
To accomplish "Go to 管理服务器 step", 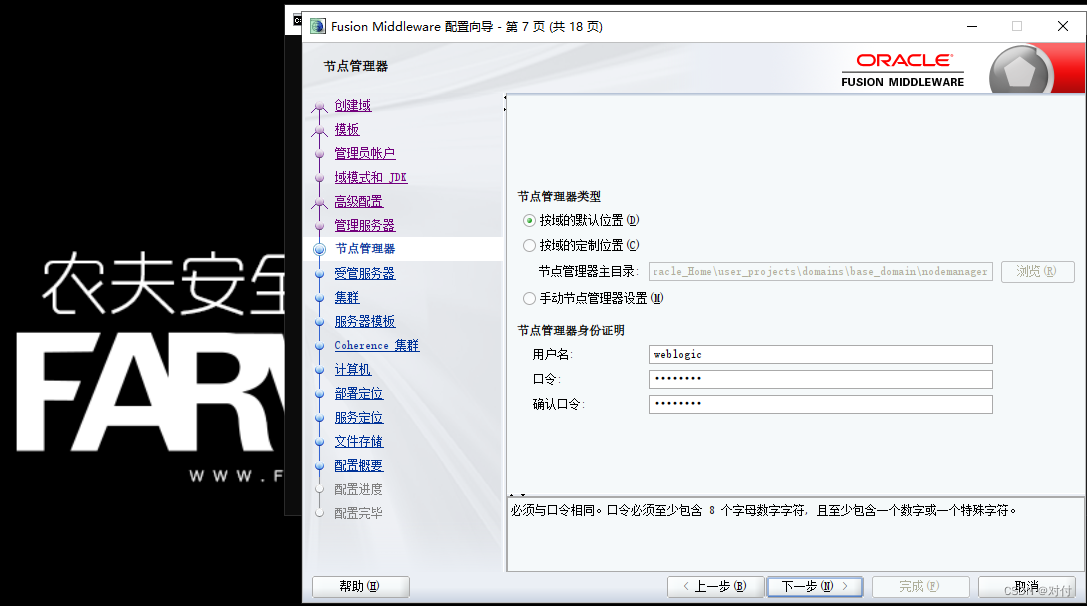I will point(365,225).
